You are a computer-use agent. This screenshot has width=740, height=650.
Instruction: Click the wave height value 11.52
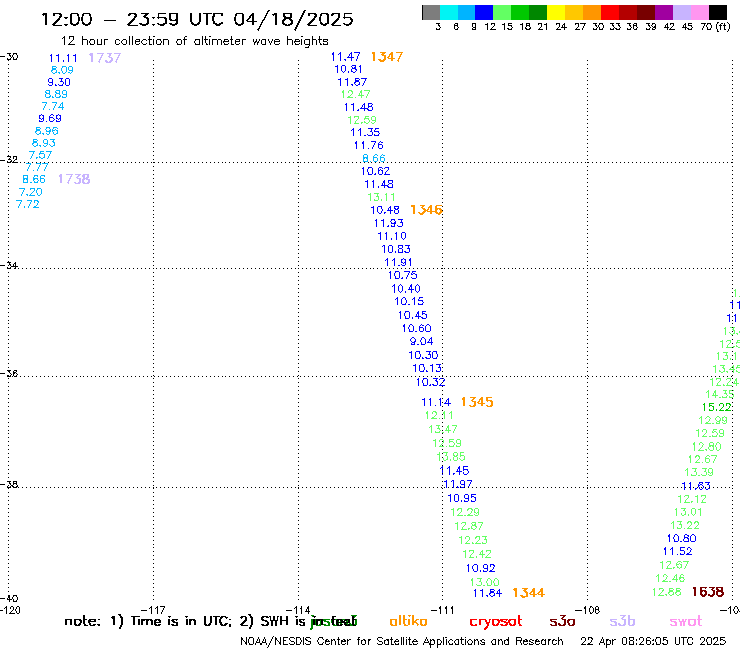678,551
